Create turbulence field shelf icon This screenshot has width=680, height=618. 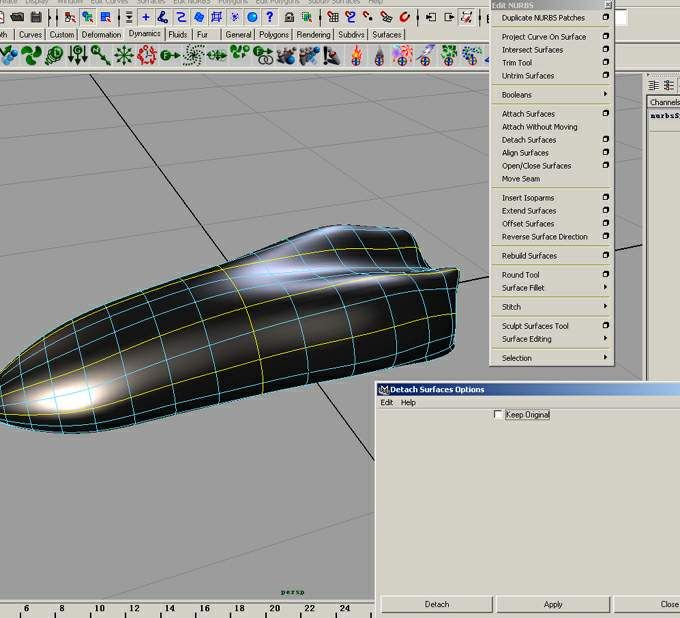tap(147, 56)
